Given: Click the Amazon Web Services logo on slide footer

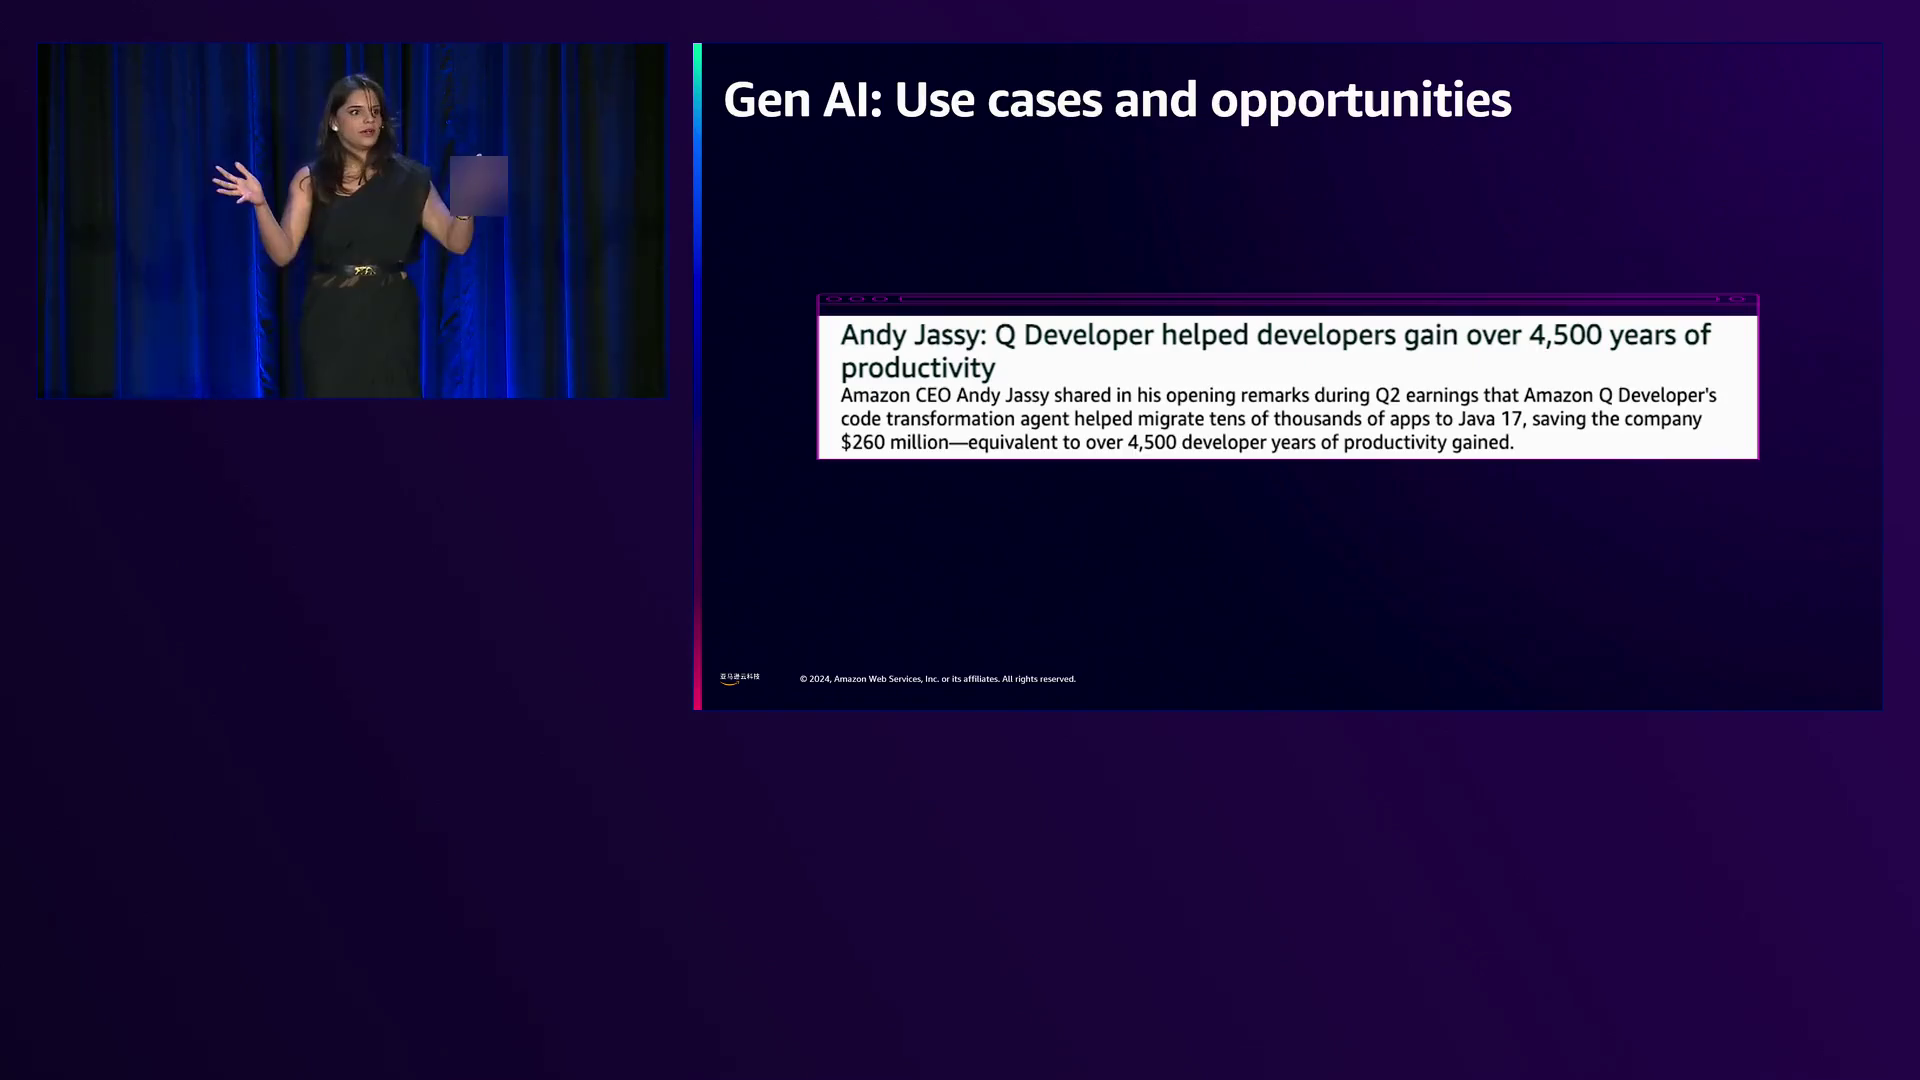Looking at the screenshot, I should coord(739,678).
